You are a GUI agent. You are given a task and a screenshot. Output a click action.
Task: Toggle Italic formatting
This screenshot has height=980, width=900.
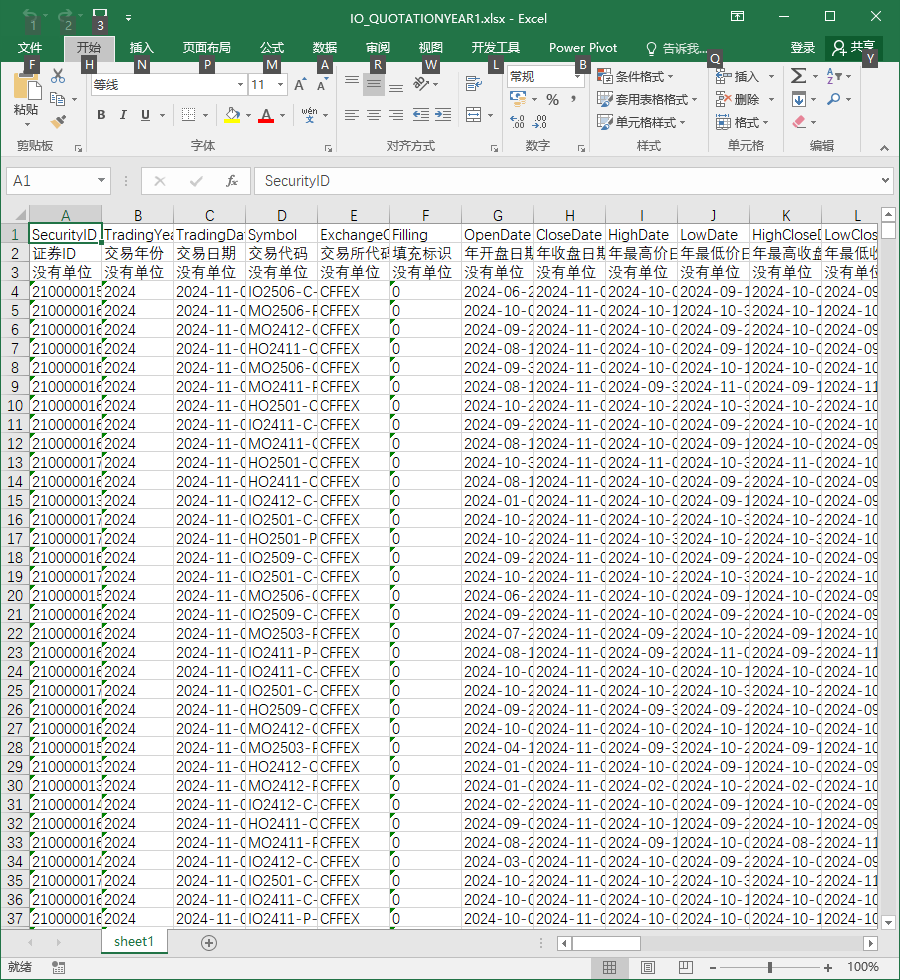point(123,115)
